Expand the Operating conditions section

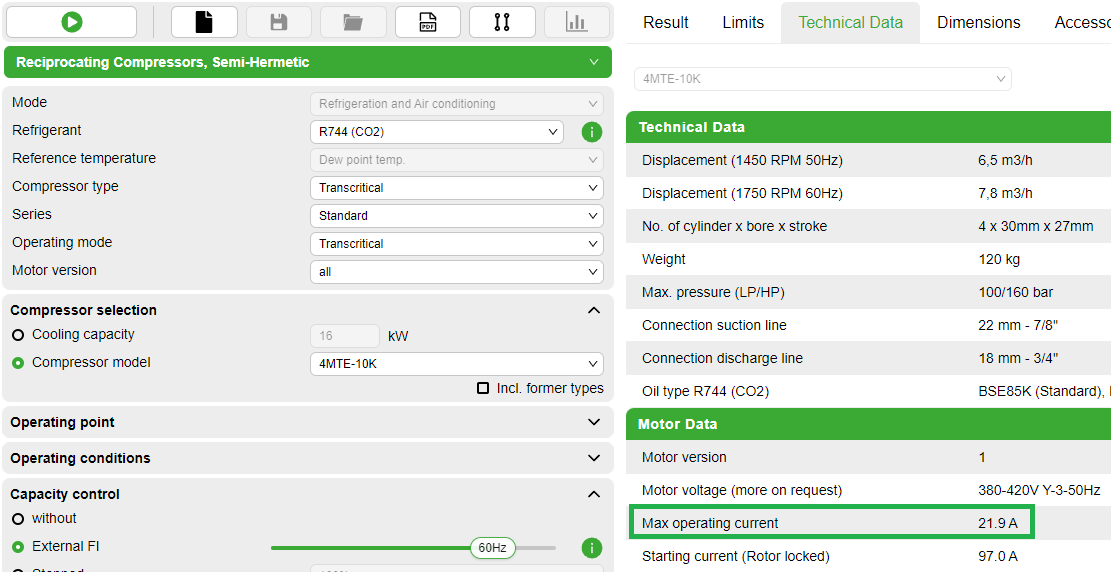click(x=307, y=458)
